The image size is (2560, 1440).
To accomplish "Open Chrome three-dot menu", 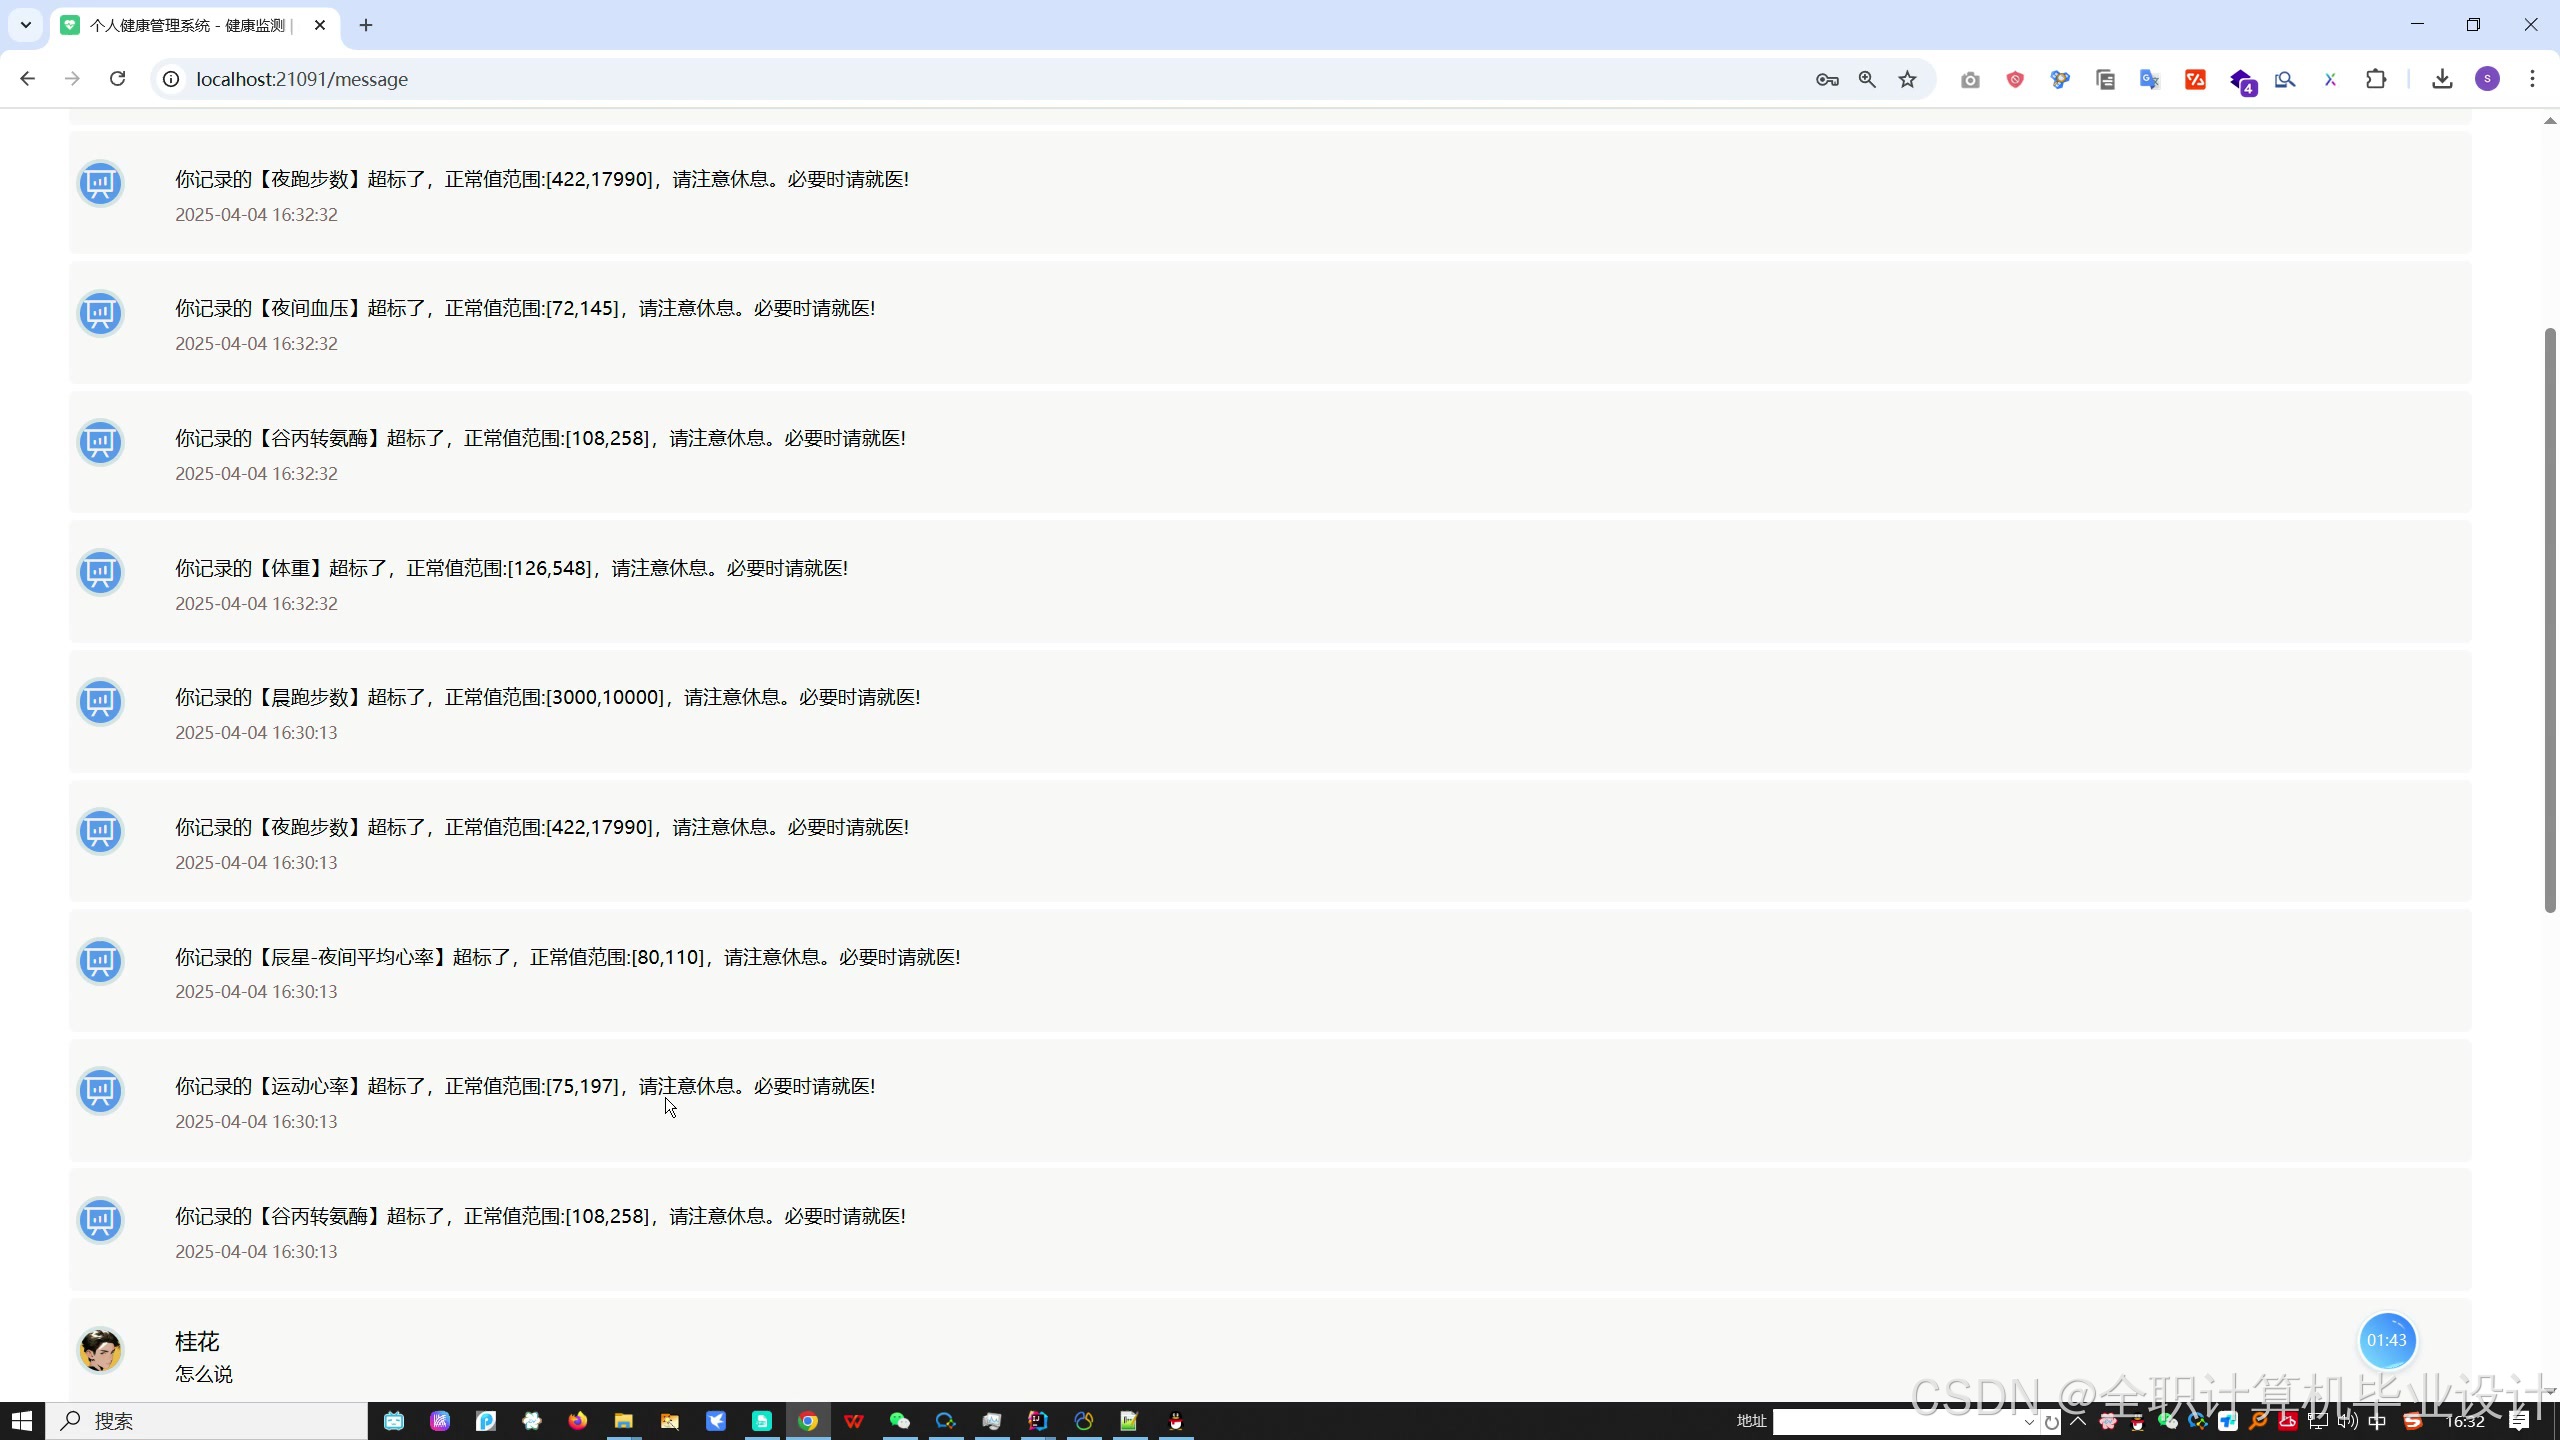I will coord(2532,79).
